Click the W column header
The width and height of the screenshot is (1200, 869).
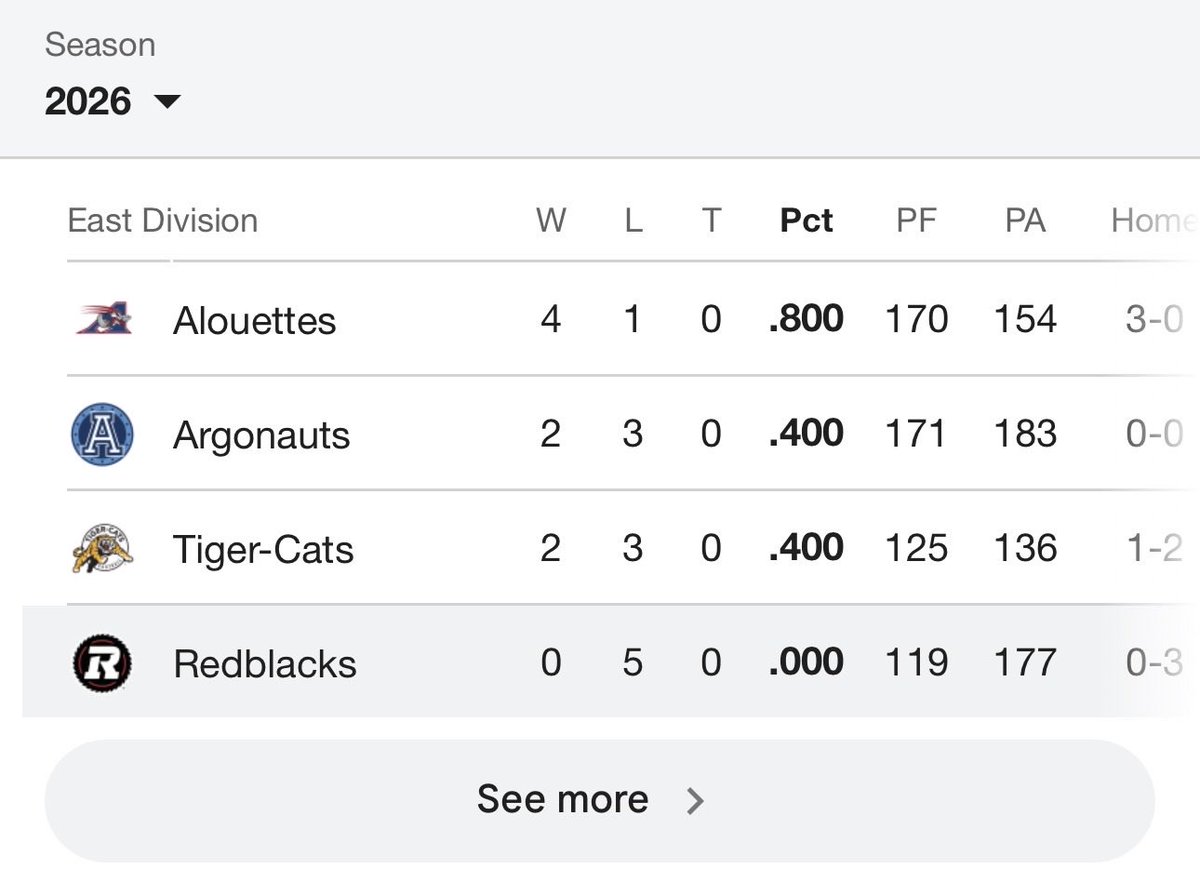551,220
